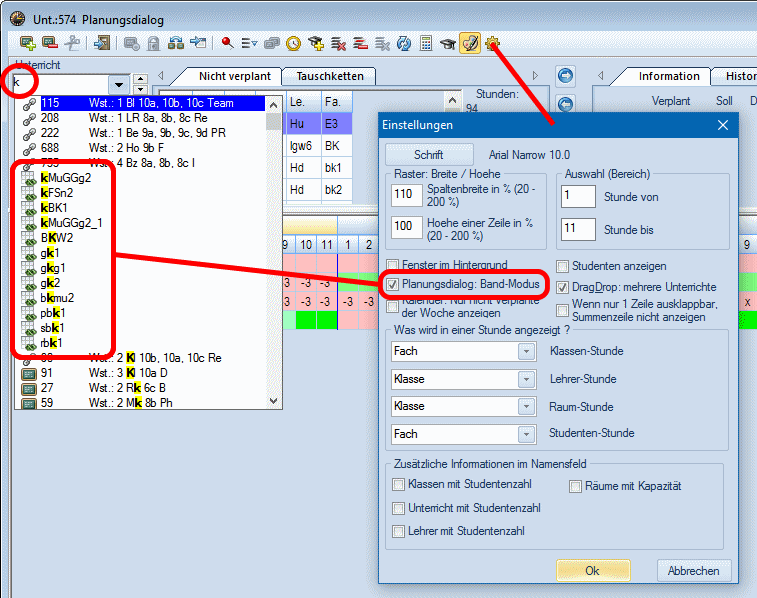
Task: Disable Planungsdialog Band-Modus checkbox
Action: point(393,285)
